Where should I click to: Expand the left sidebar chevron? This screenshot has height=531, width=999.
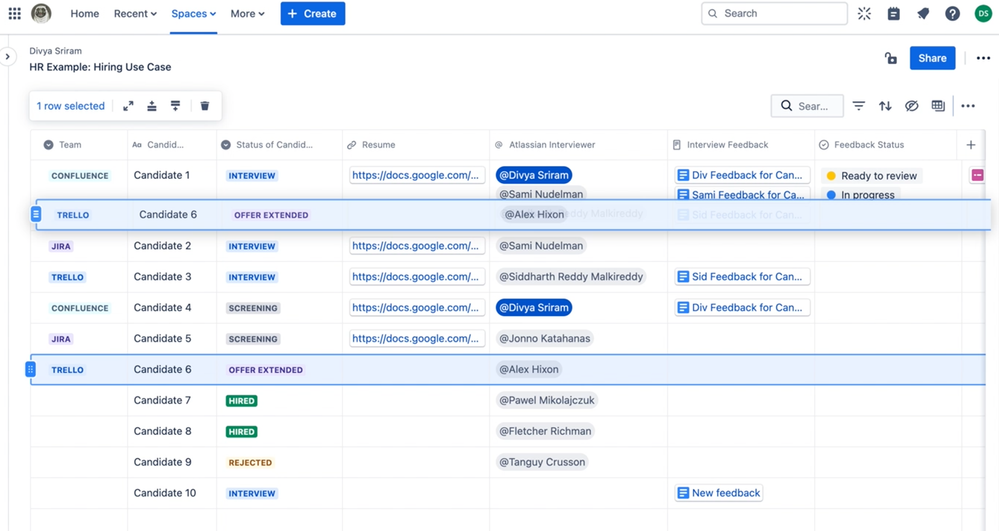pyautogui.click(x=8, y=57)
